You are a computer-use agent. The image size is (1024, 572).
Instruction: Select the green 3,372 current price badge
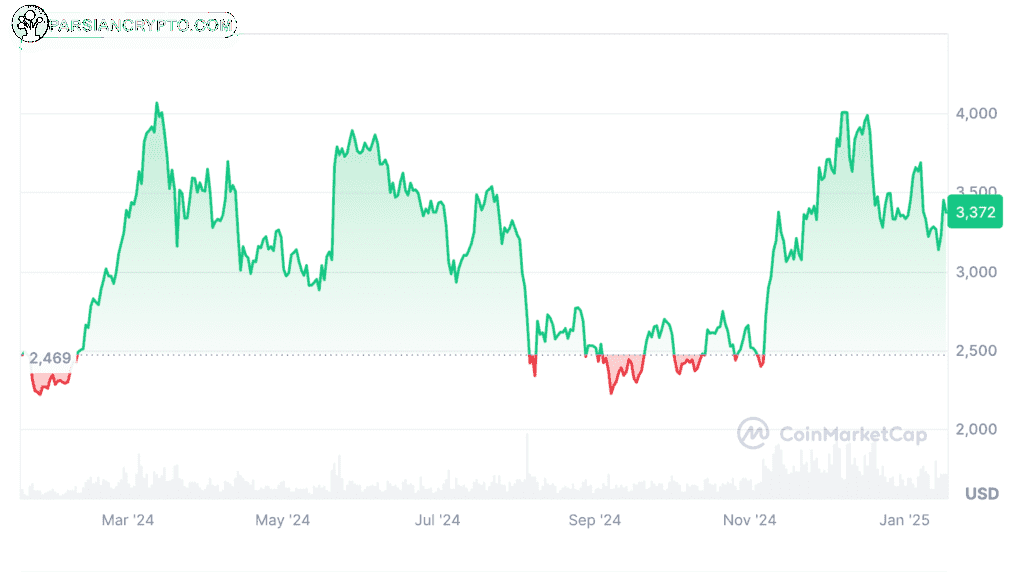click(x=975, y=212)
